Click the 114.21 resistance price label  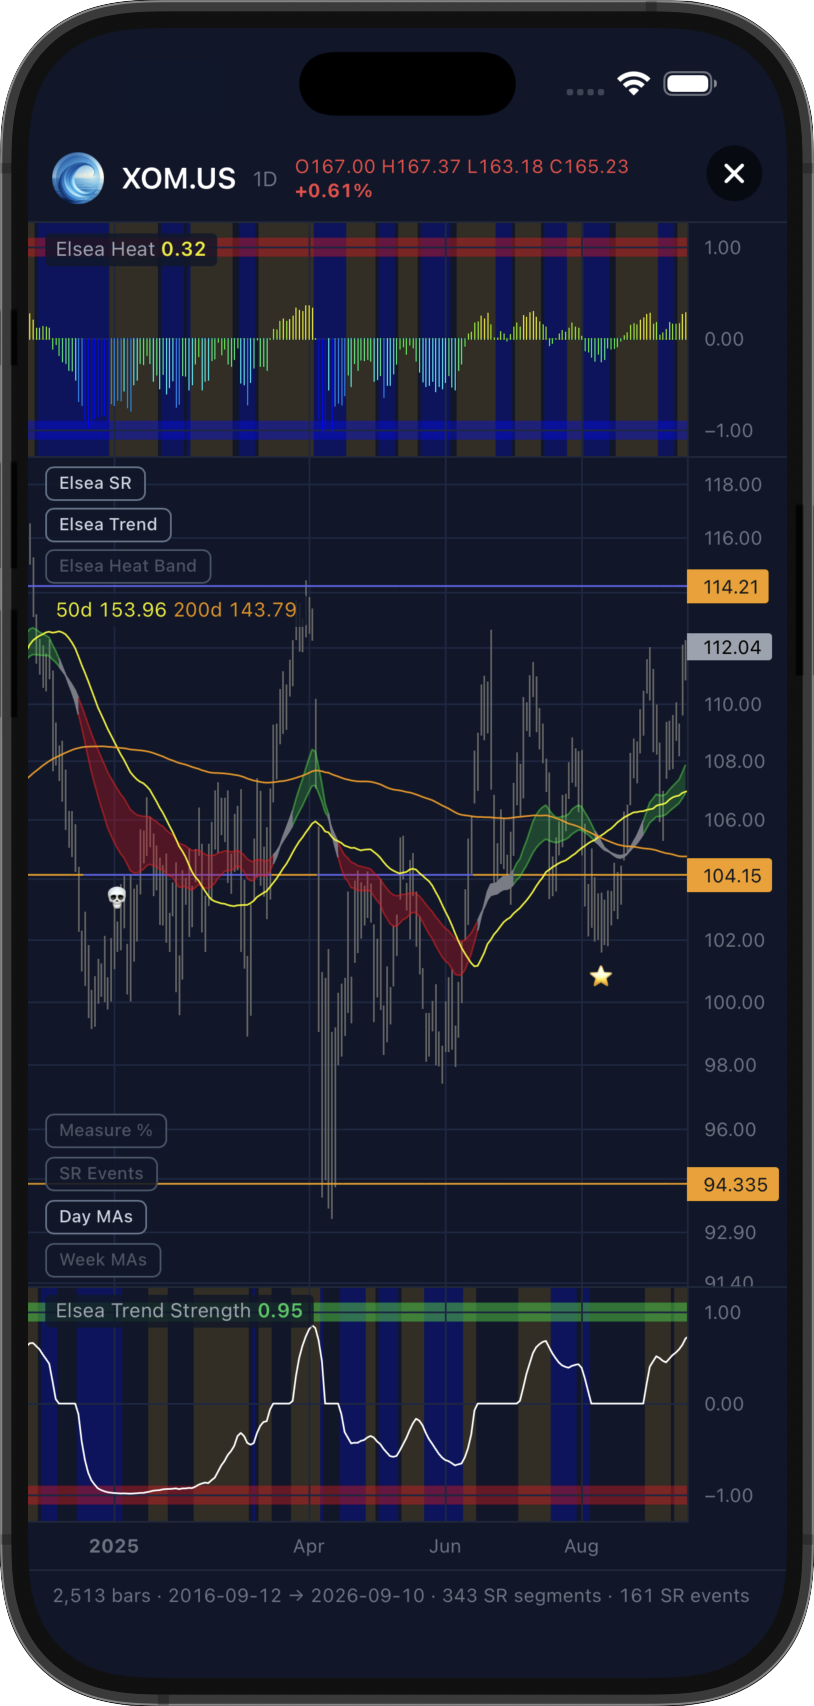[728, 587]
